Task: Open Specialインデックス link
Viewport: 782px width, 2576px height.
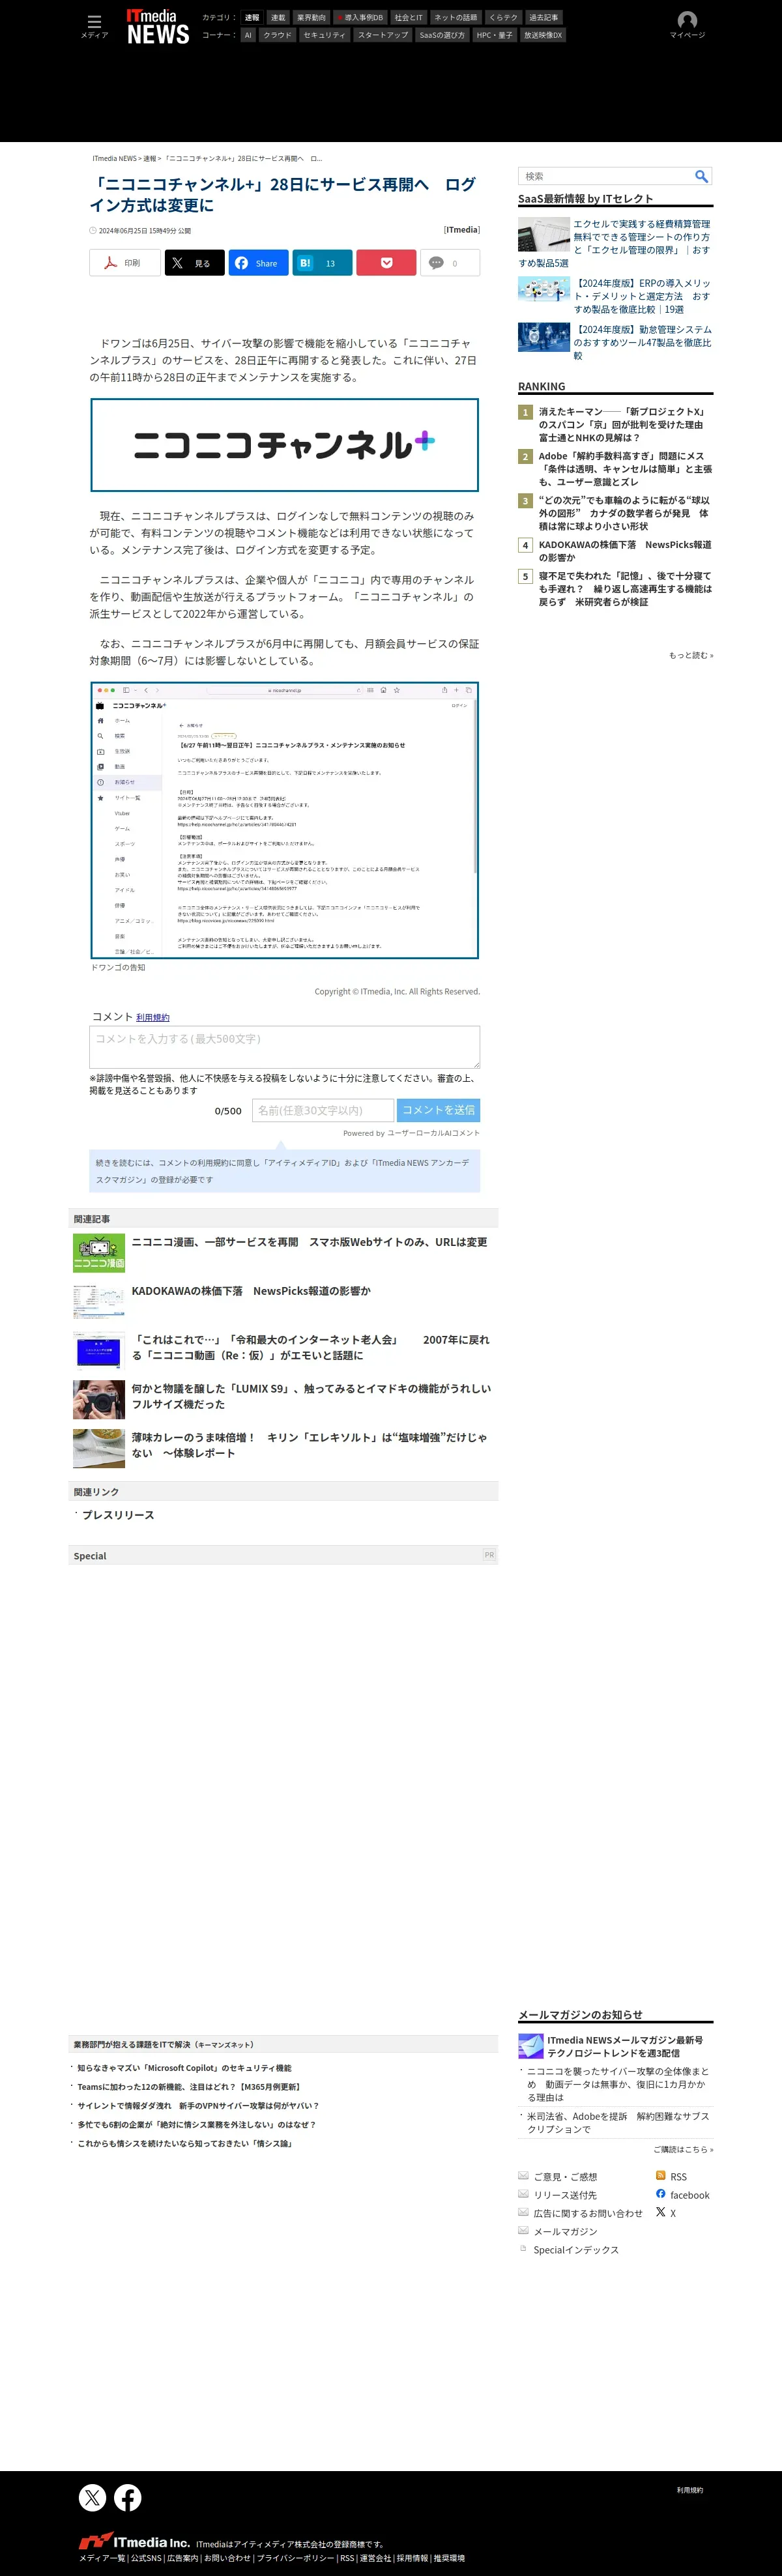Action: [x=576, y=2250]
